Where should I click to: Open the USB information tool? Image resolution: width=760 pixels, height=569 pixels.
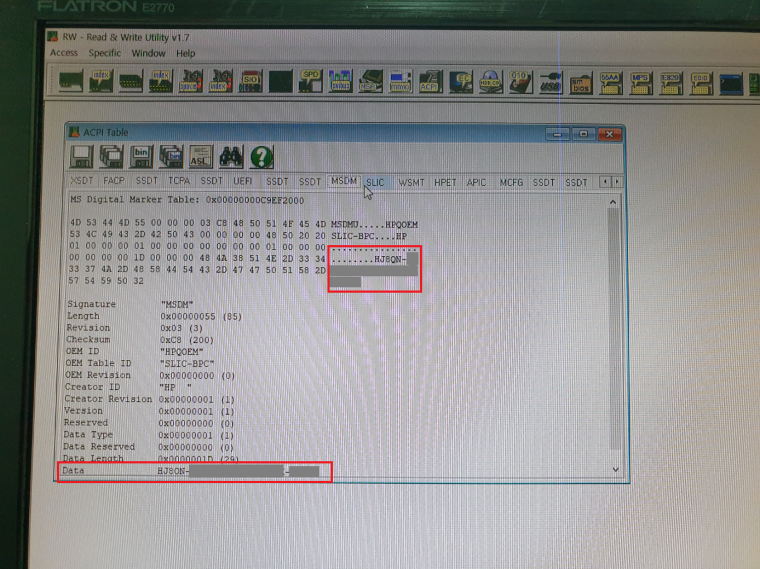(x=551, y=82)
